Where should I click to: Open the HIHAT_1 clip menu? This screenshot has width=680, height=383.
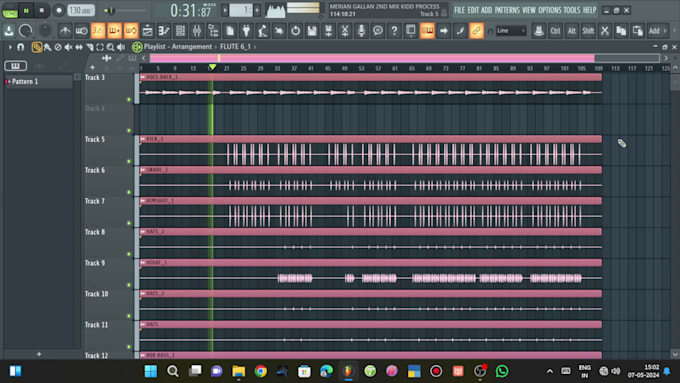click(143, 262)
